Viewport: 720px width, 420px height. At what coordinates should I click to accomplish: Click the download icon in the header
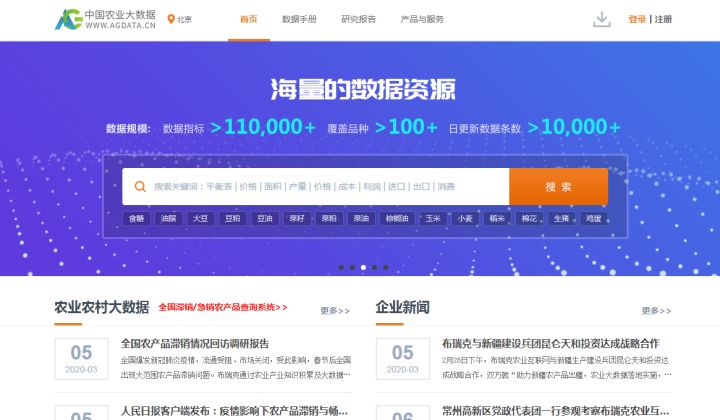[x=602, y=19]
